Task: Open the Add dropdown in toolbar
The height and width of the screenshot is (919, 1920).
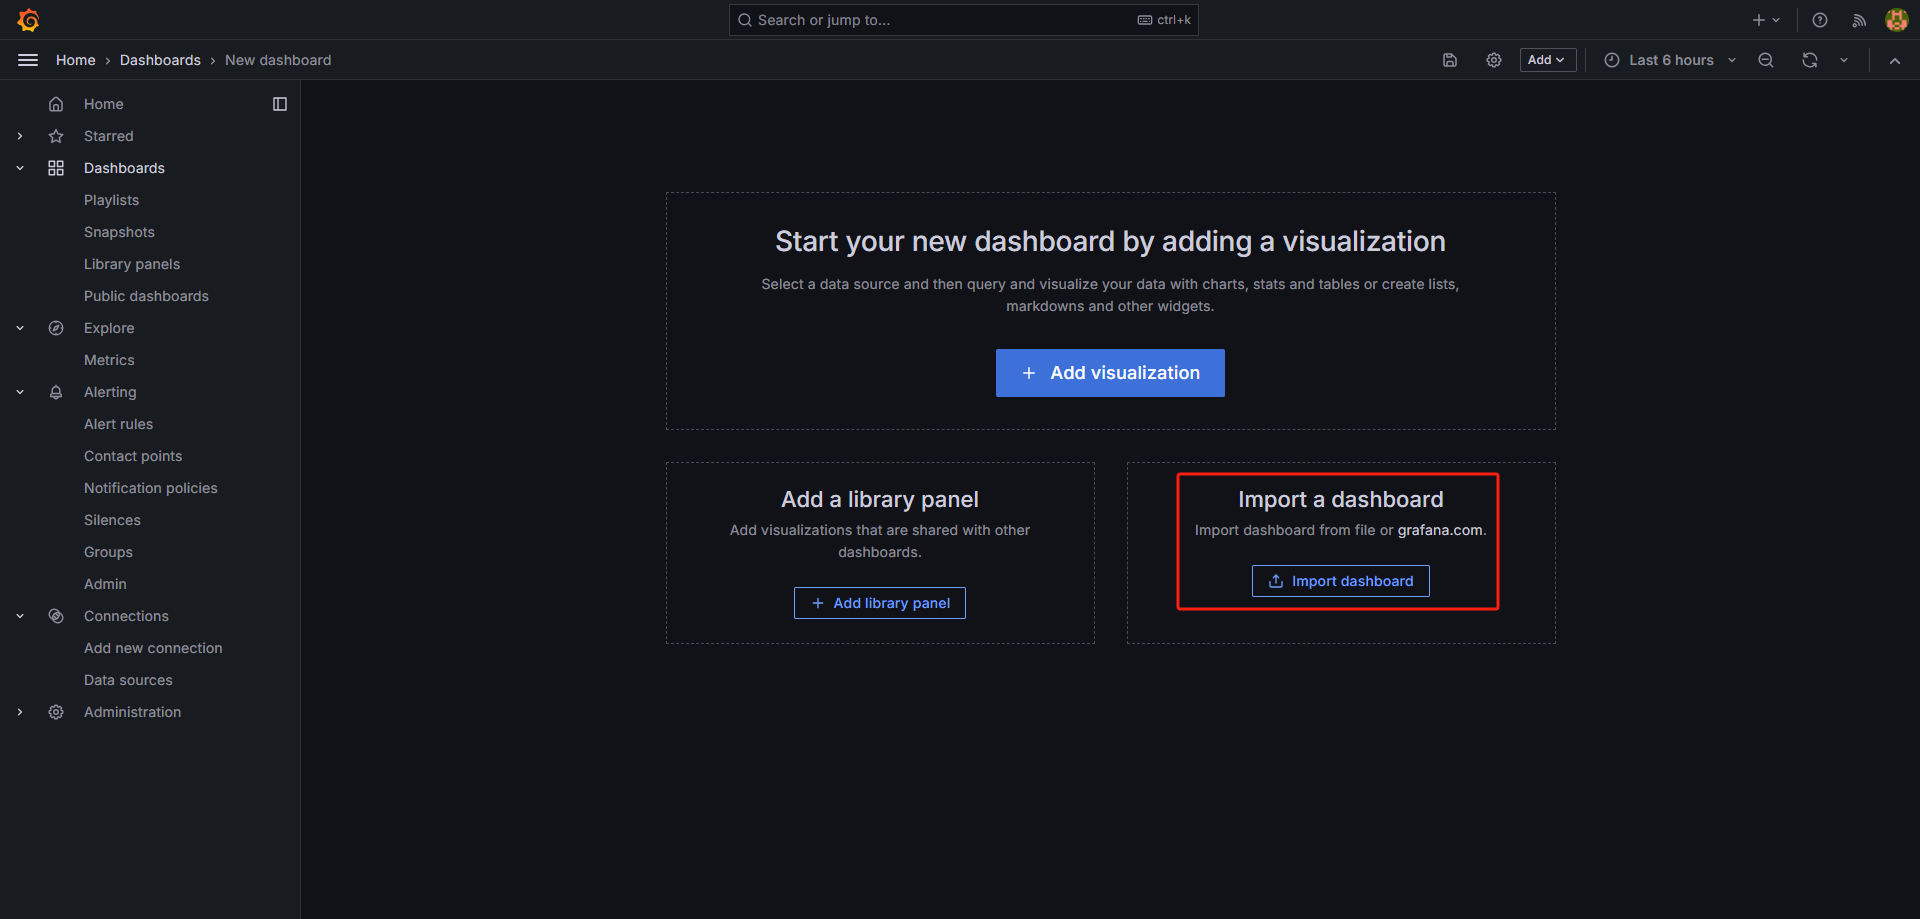Action: (x=1547, y=60)
